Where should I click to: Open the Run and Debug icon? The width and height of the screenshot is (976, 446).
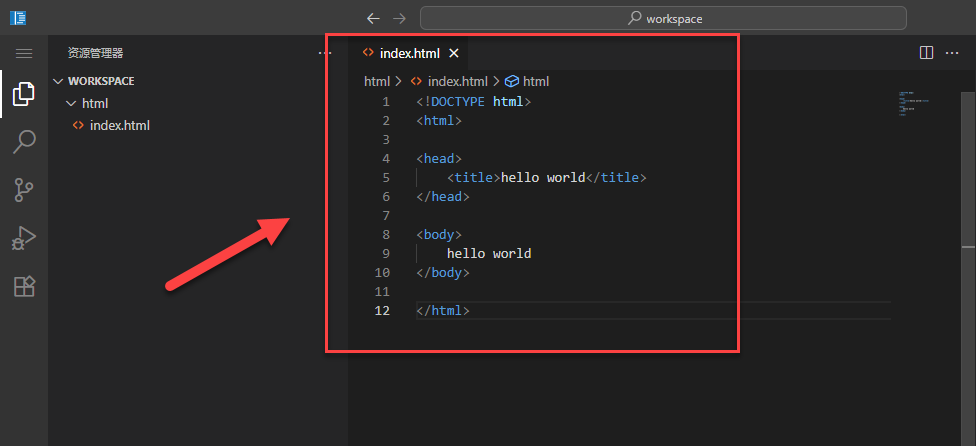pyautogui.click(x=24, y=238)
